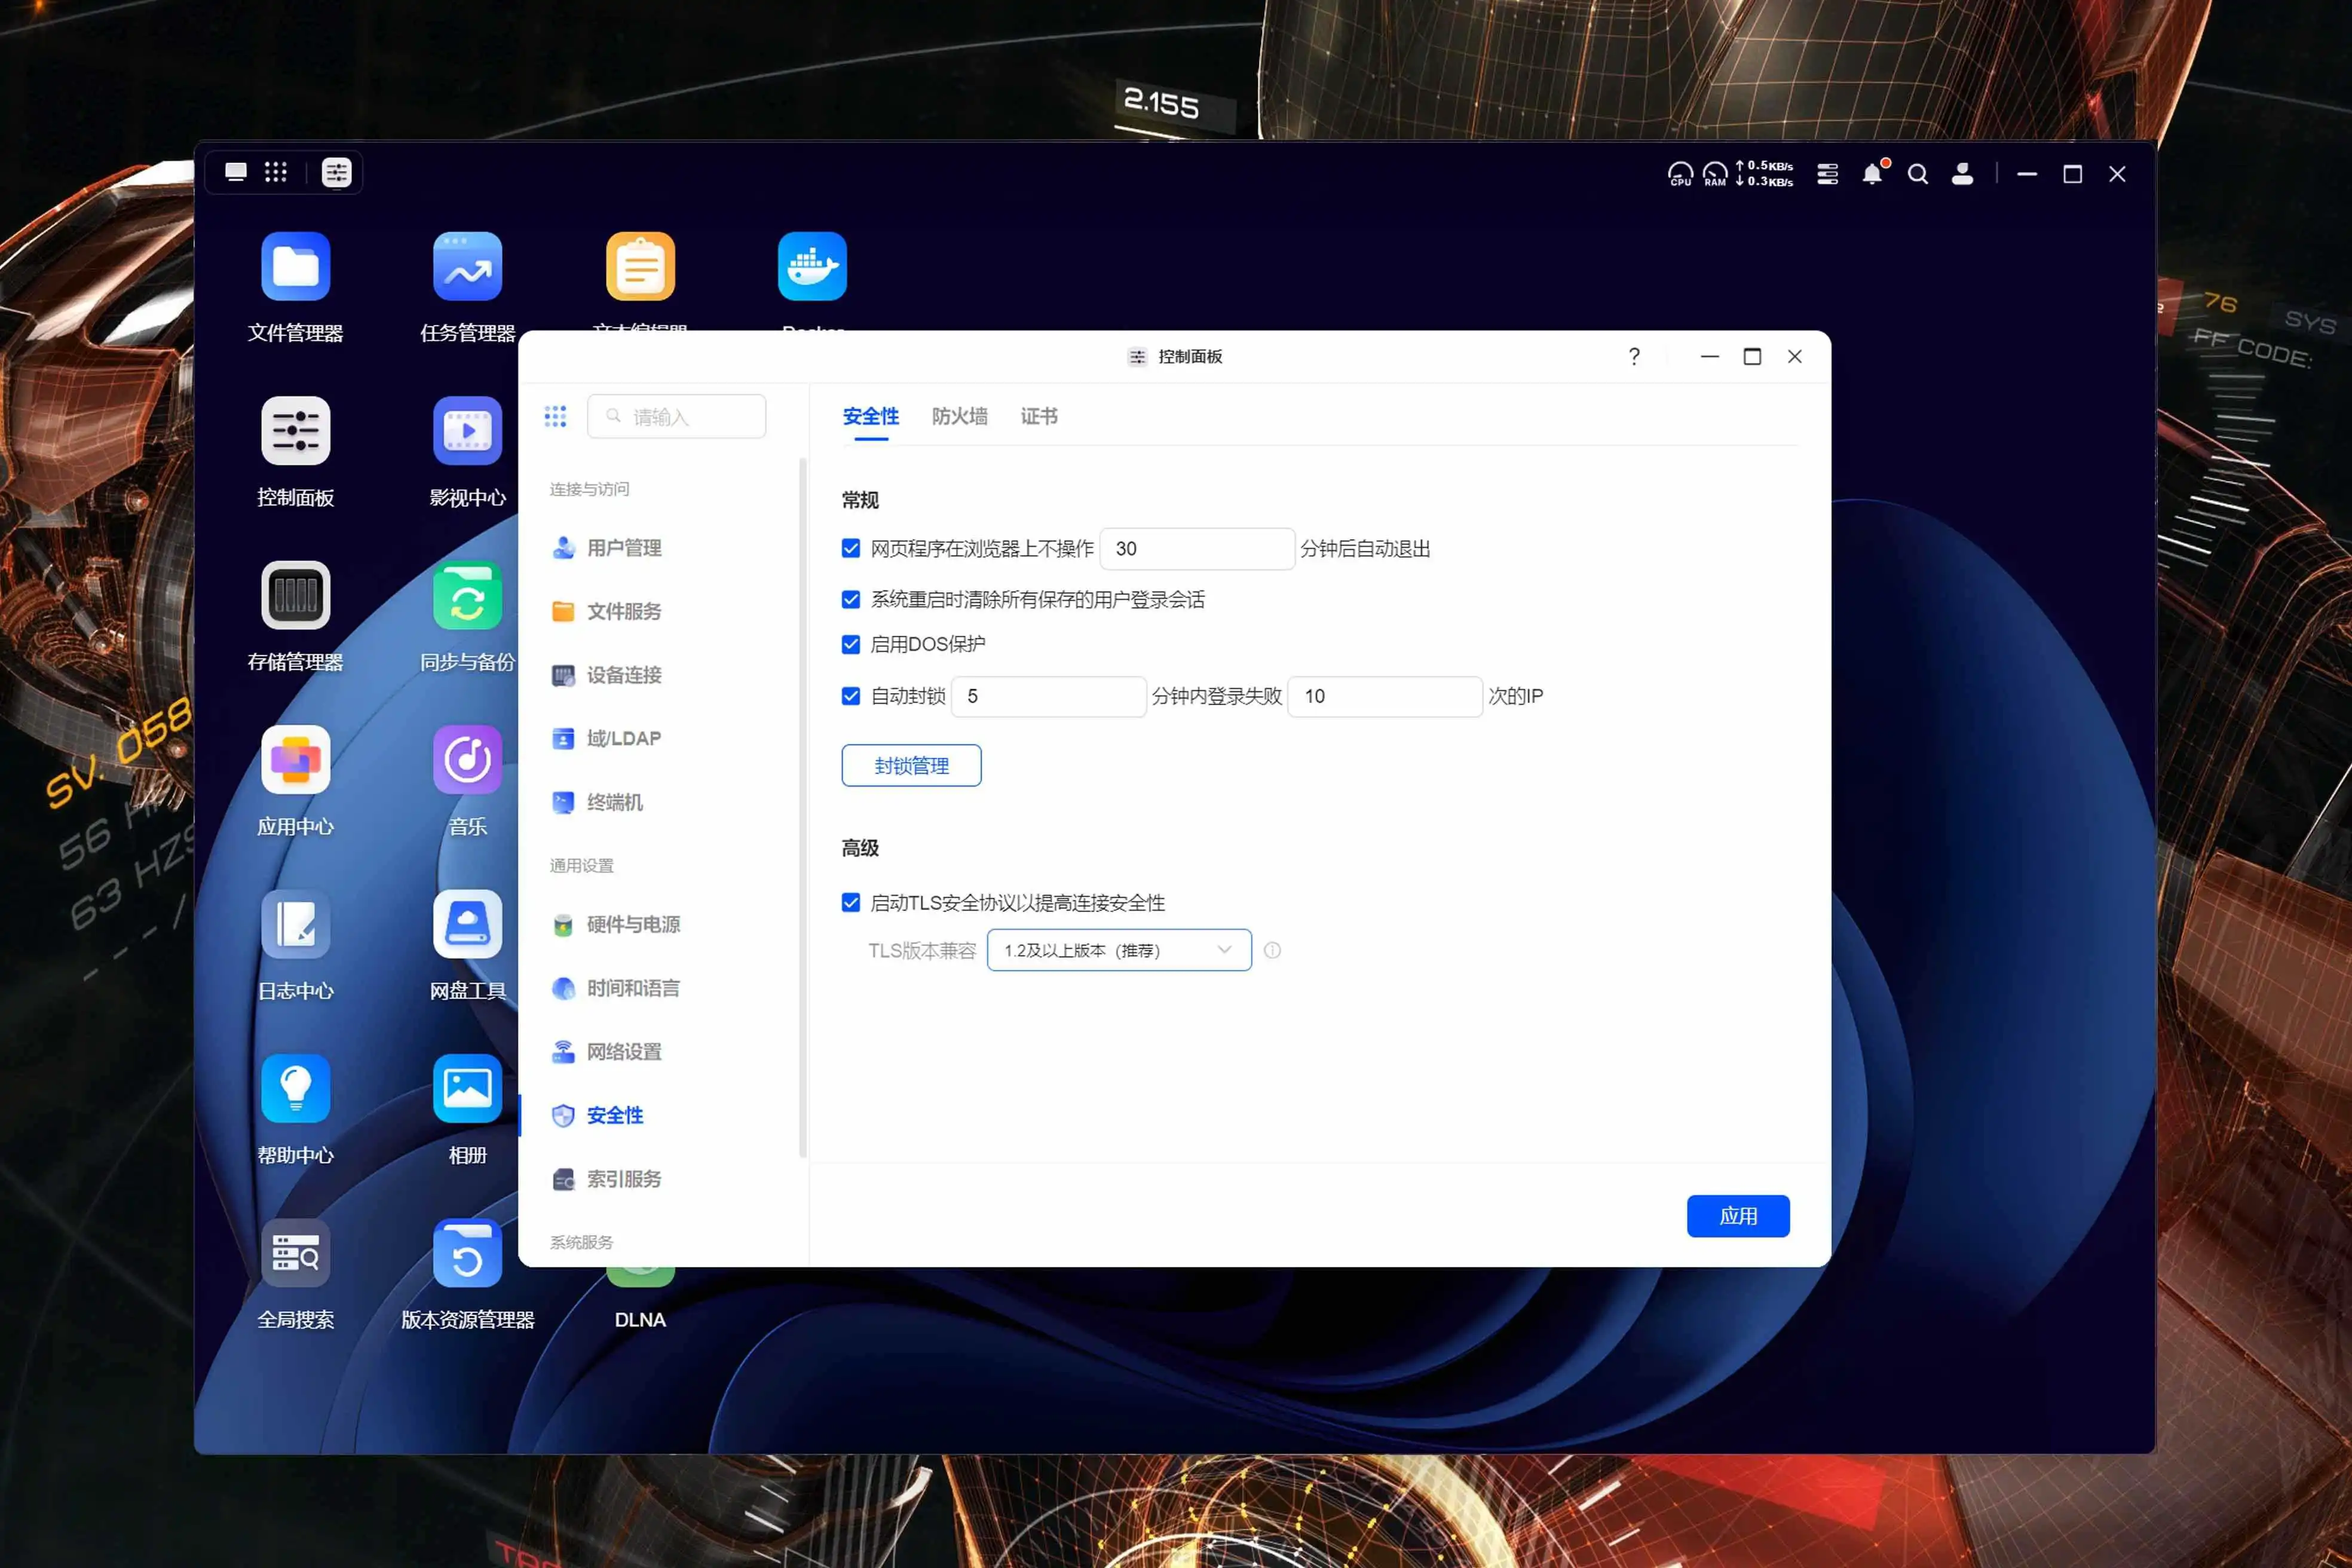Open 版本资源管理器 app
Image resolution: width=2352 pixels, height=1568 pixels.
(467, 1253)
